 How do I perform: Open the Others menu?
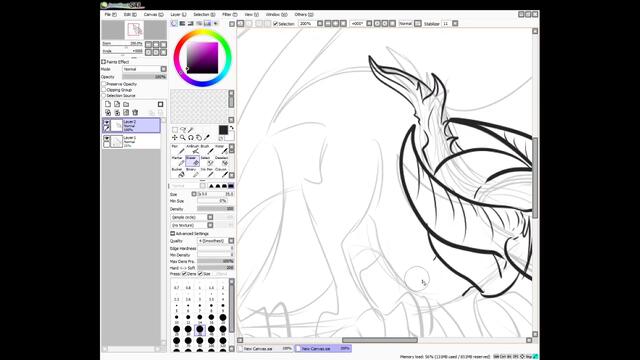click(304, 14)
